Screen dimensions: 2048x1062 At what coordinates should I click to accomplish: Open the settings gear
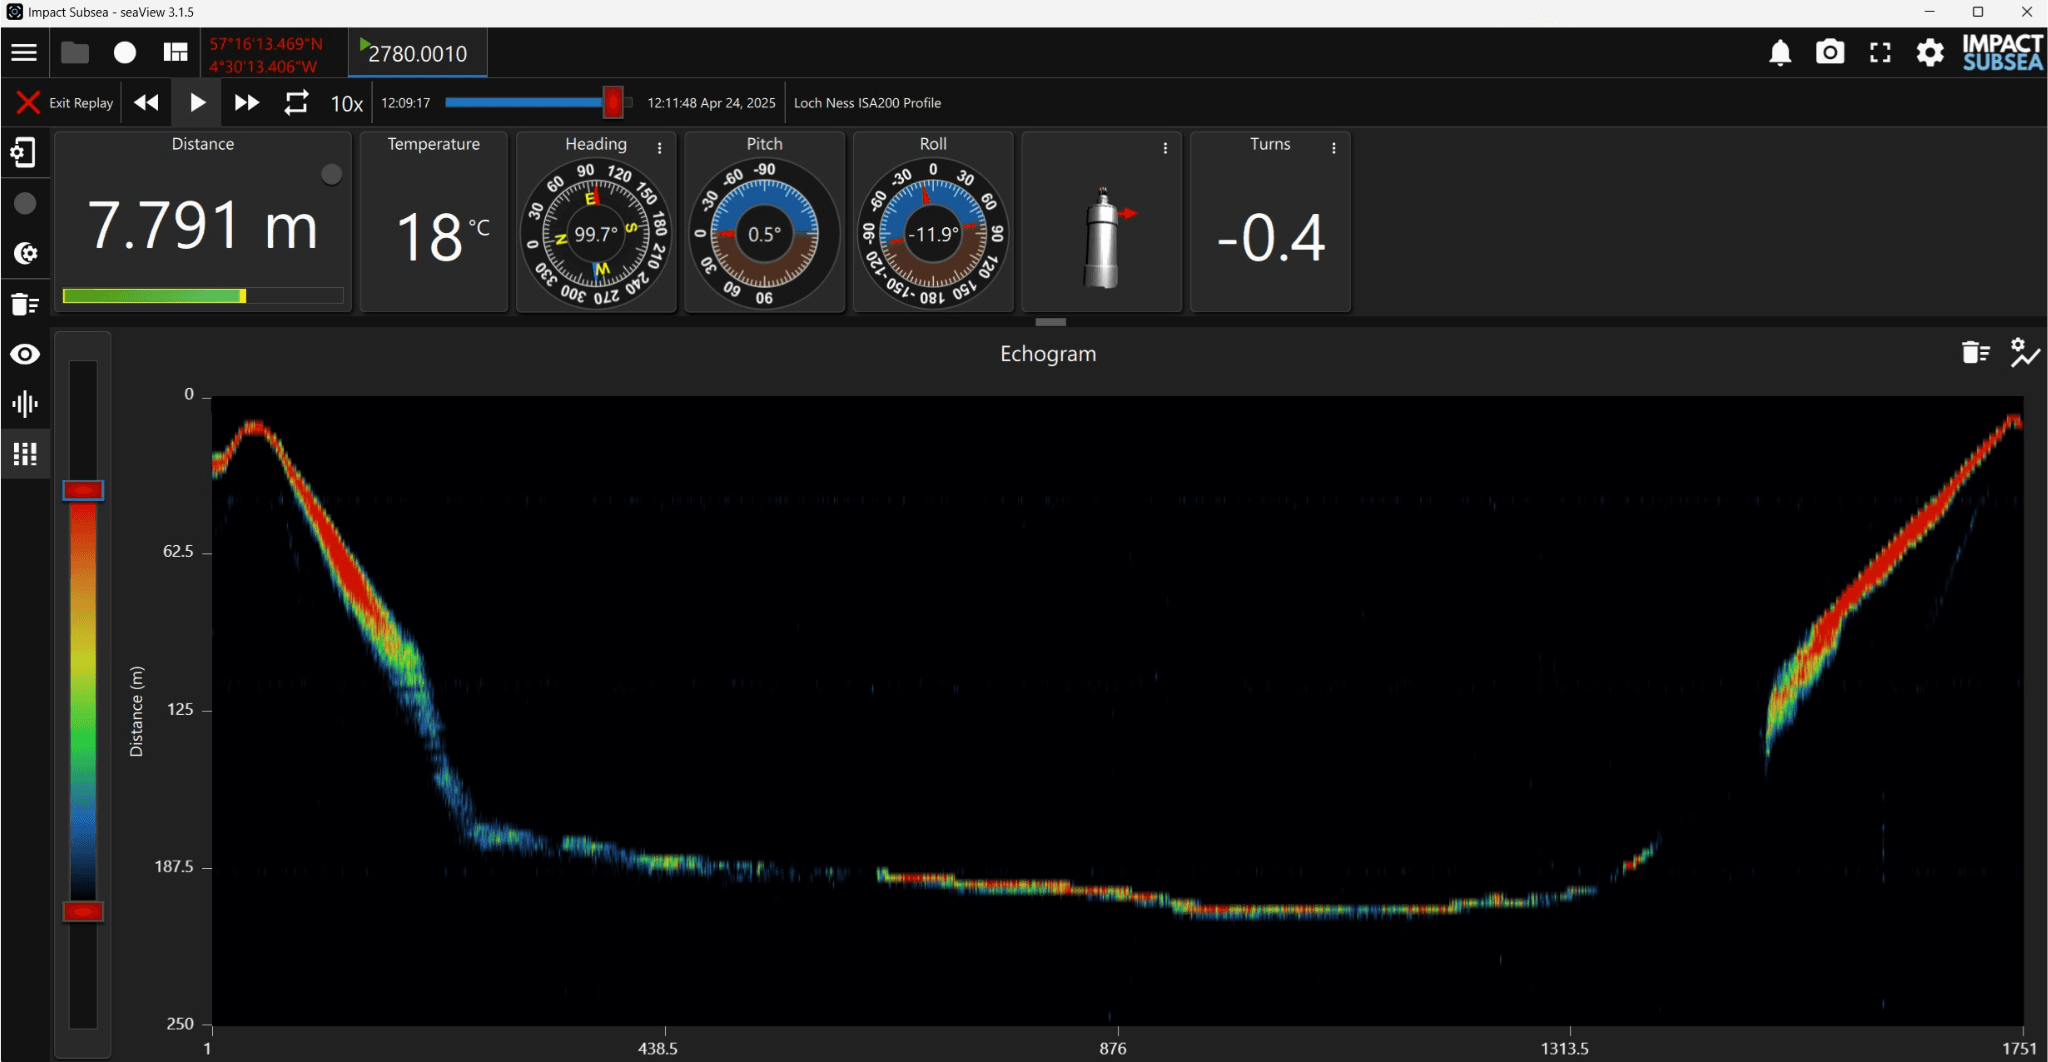click(x=1930, y=53)
